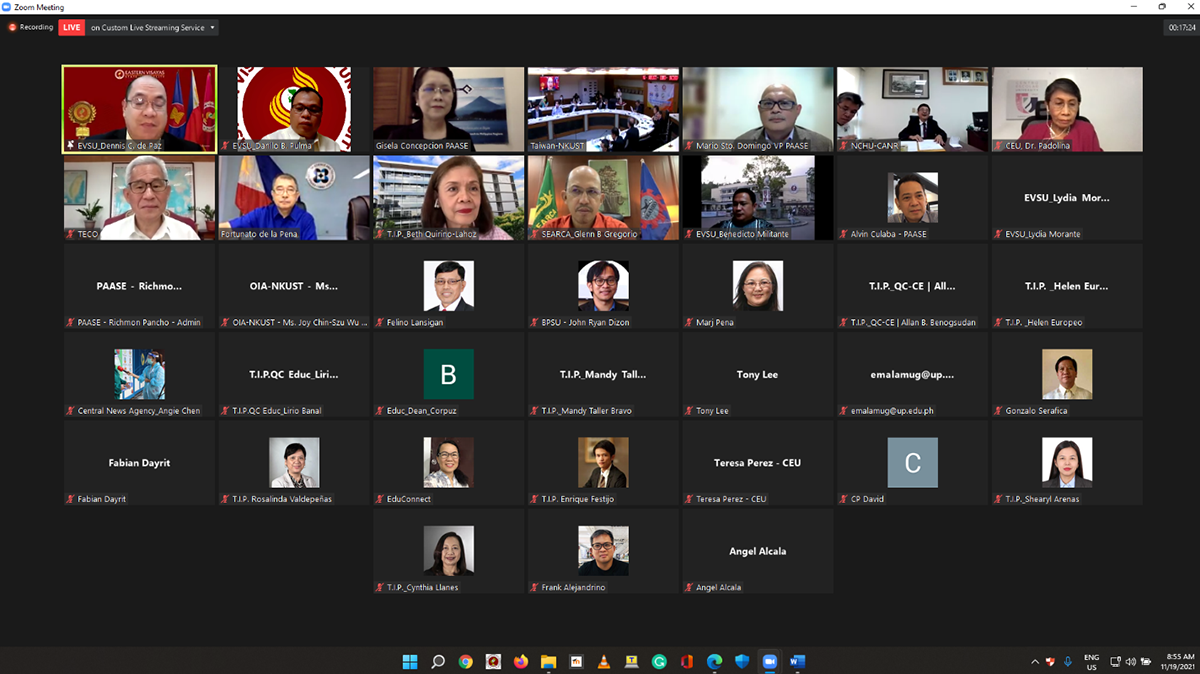The image size is (1200, 674).
Task: Open Microsoft Word from the taskbar
Action: coord(797,661)
